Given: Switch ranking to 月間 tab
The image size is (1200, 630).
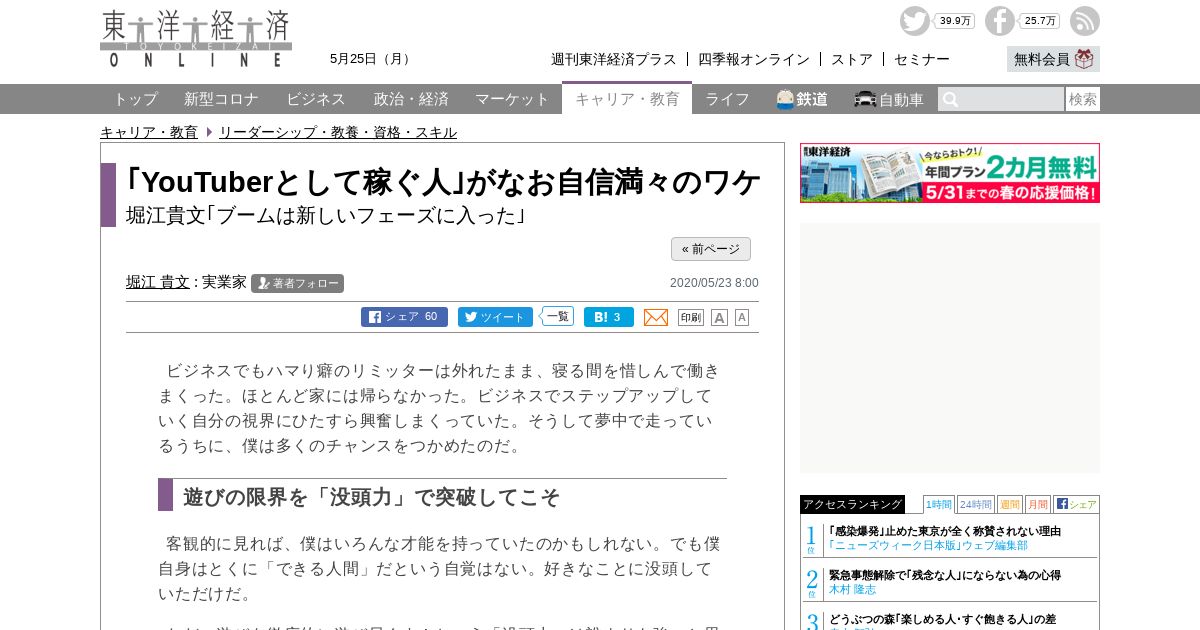Looking at the screenshot, I should click(1038, 504).
